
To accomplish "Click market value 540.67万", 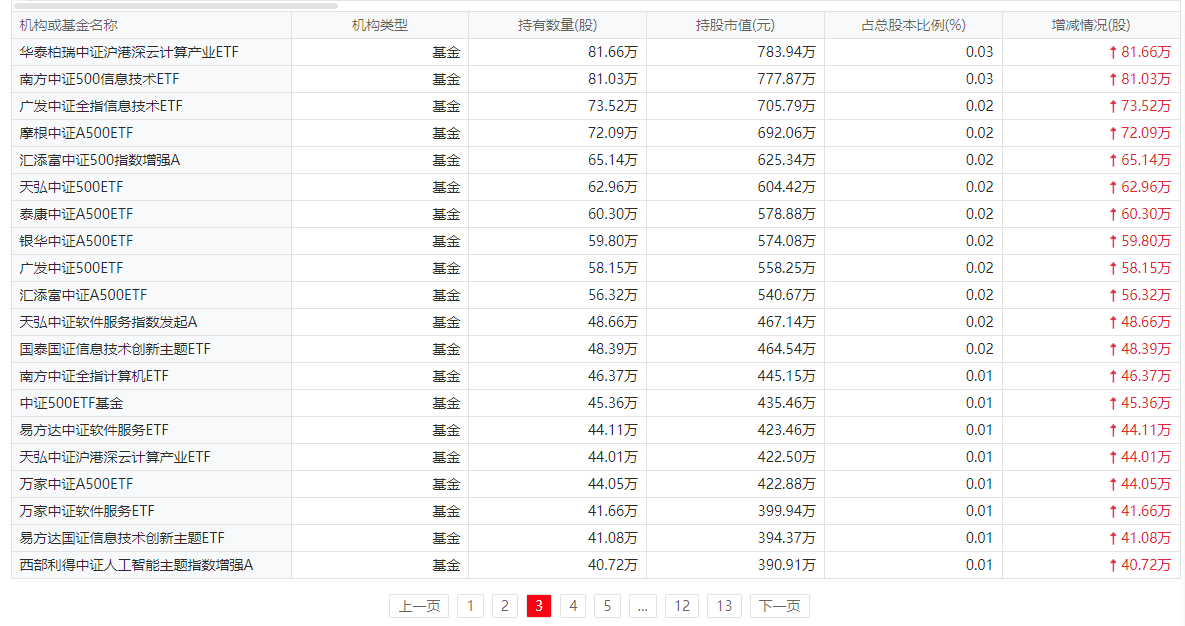I will (x=786, y=295).
